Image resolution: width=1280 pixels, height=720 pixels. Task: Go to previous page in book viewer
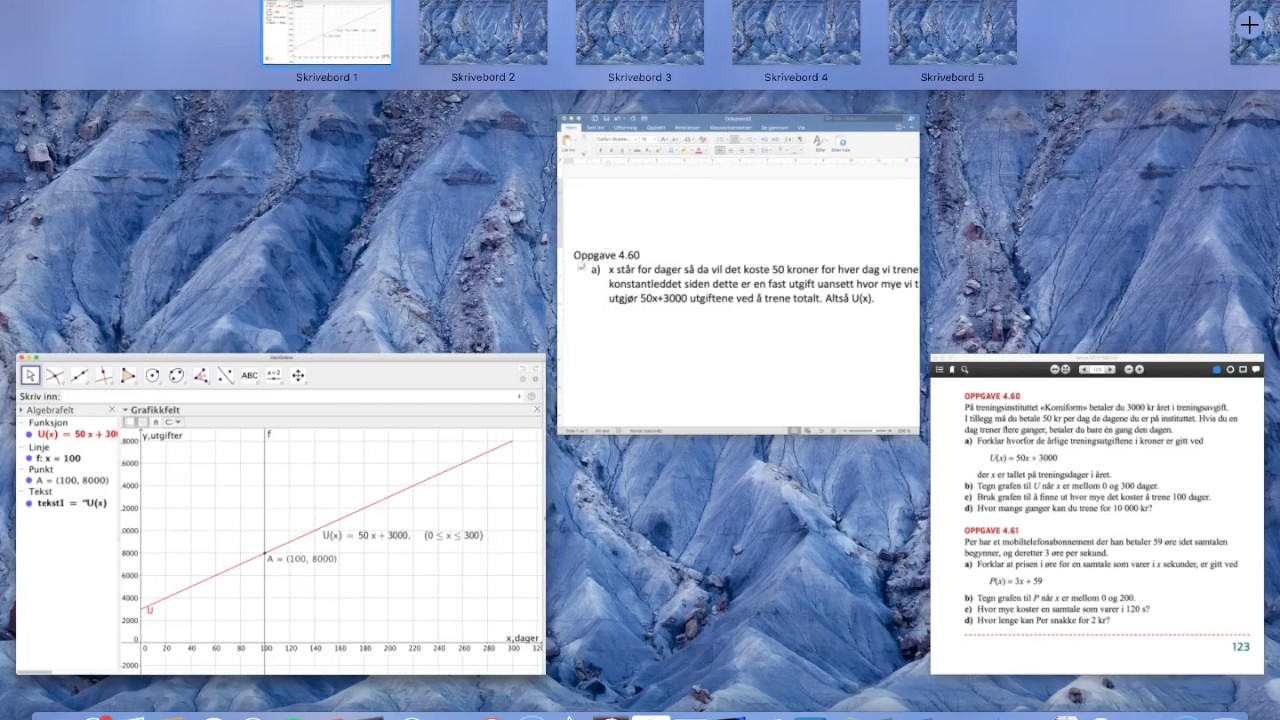pos(1083,369)
